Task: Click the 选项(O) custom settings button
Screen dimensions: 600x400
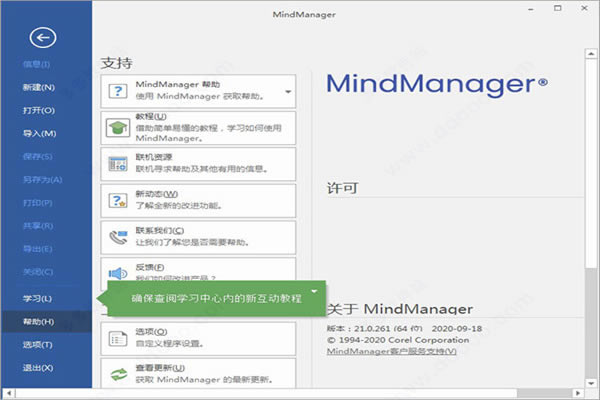Action: [198, 339]
